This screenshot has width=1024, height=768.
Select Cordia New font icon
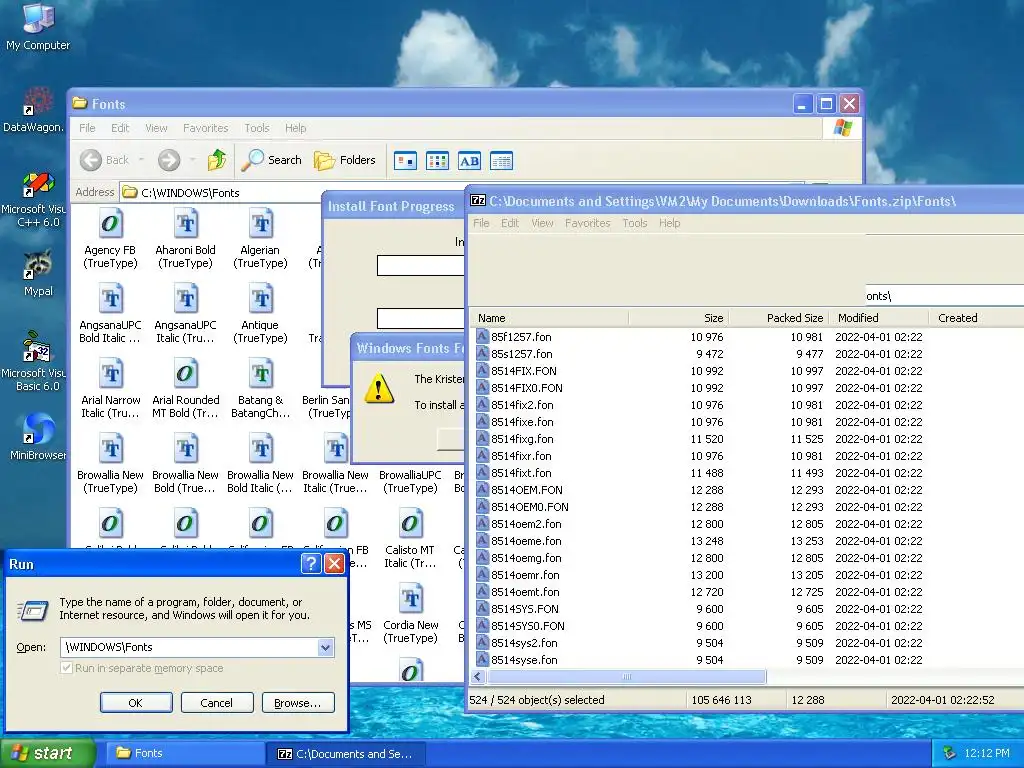tap(410, 615)
